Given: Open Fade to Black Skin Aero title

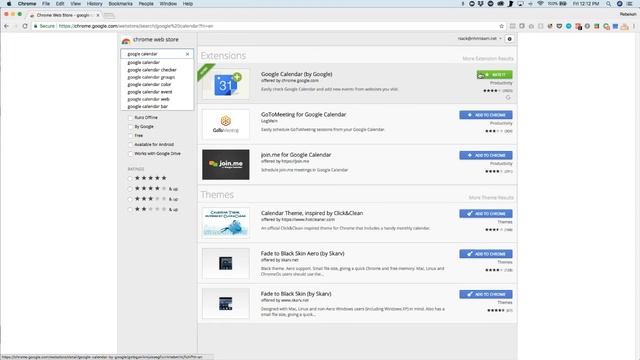Looking at the screenshot, I should (302, 253).
